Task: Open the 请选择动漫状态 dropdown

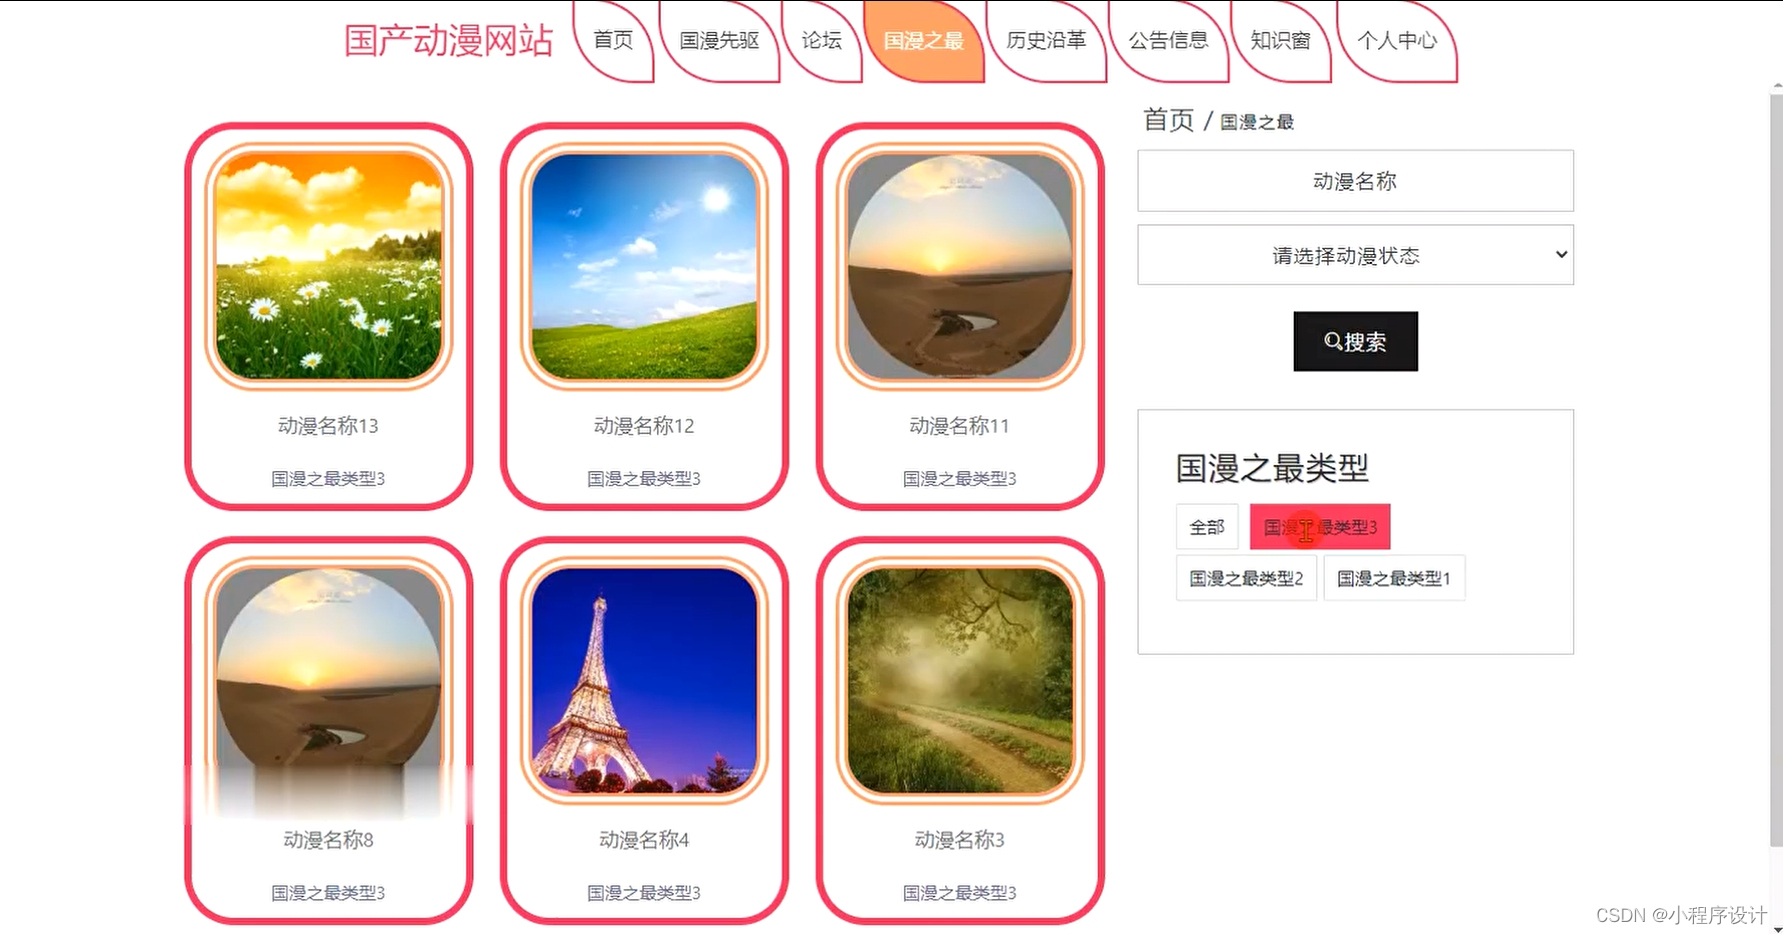Action: tap(1355, 255)
